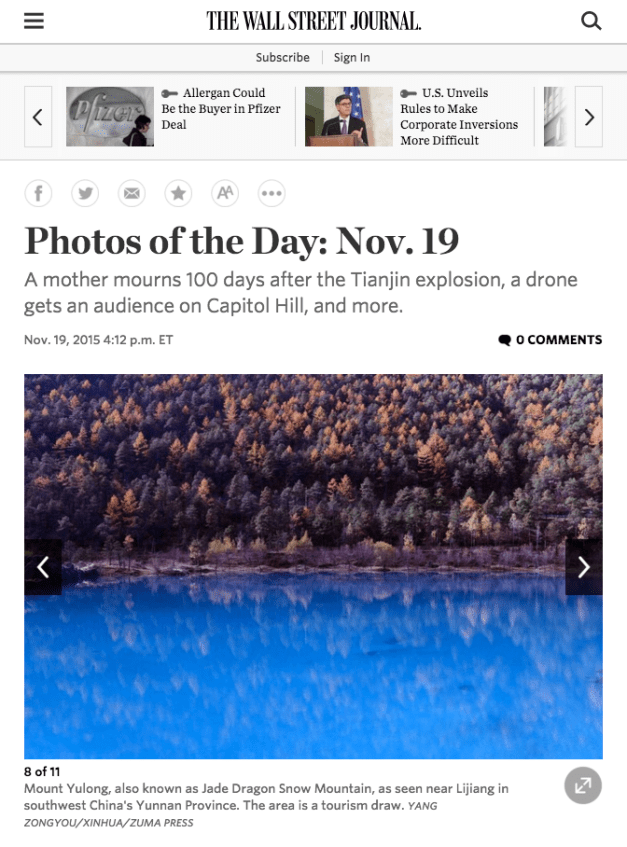The height and width of the screenshot is (847, 627).
Task: Click the Pfizer story thumbnail
Action: click(110, 117)
